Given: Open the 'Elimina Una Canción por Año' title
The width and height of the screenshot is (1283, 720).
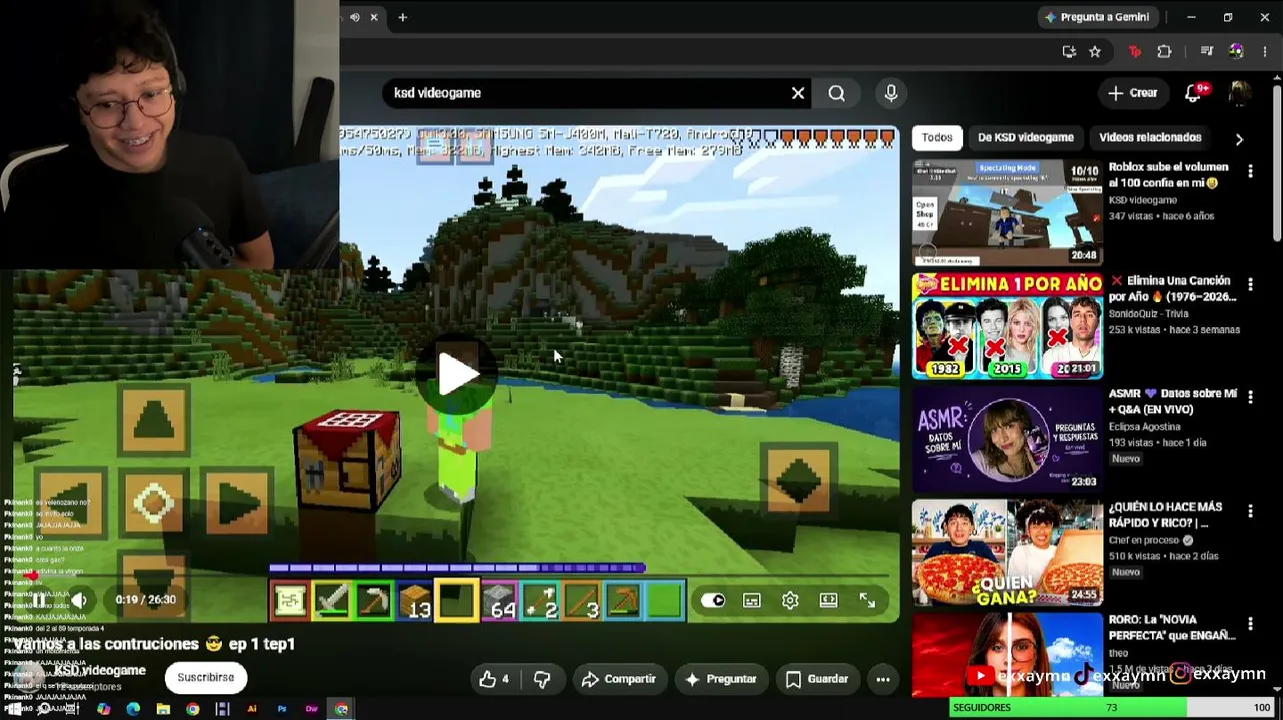Looking at the screenshot, I should tap(1172, 289).
